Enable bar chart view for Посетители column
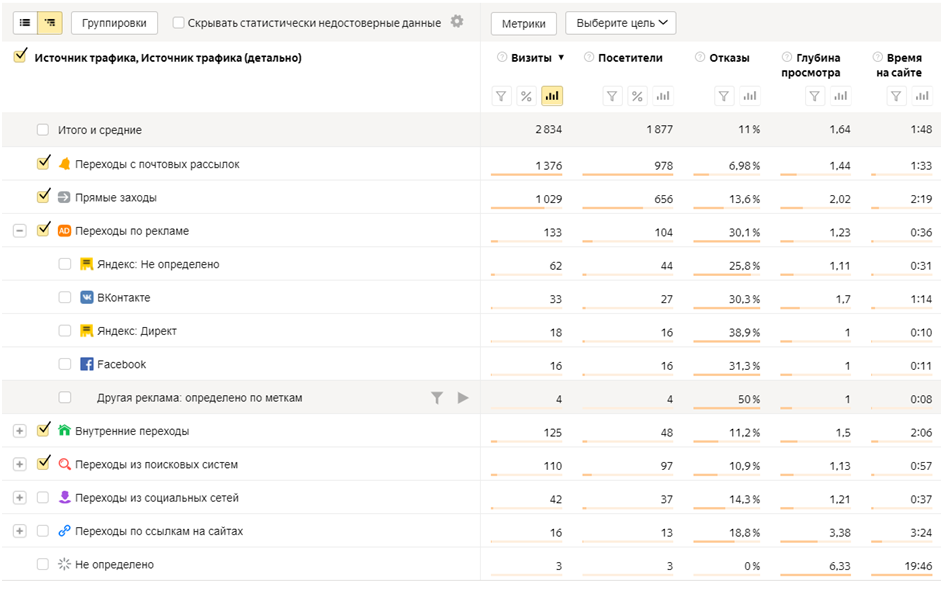 click(x=663, y=96)
